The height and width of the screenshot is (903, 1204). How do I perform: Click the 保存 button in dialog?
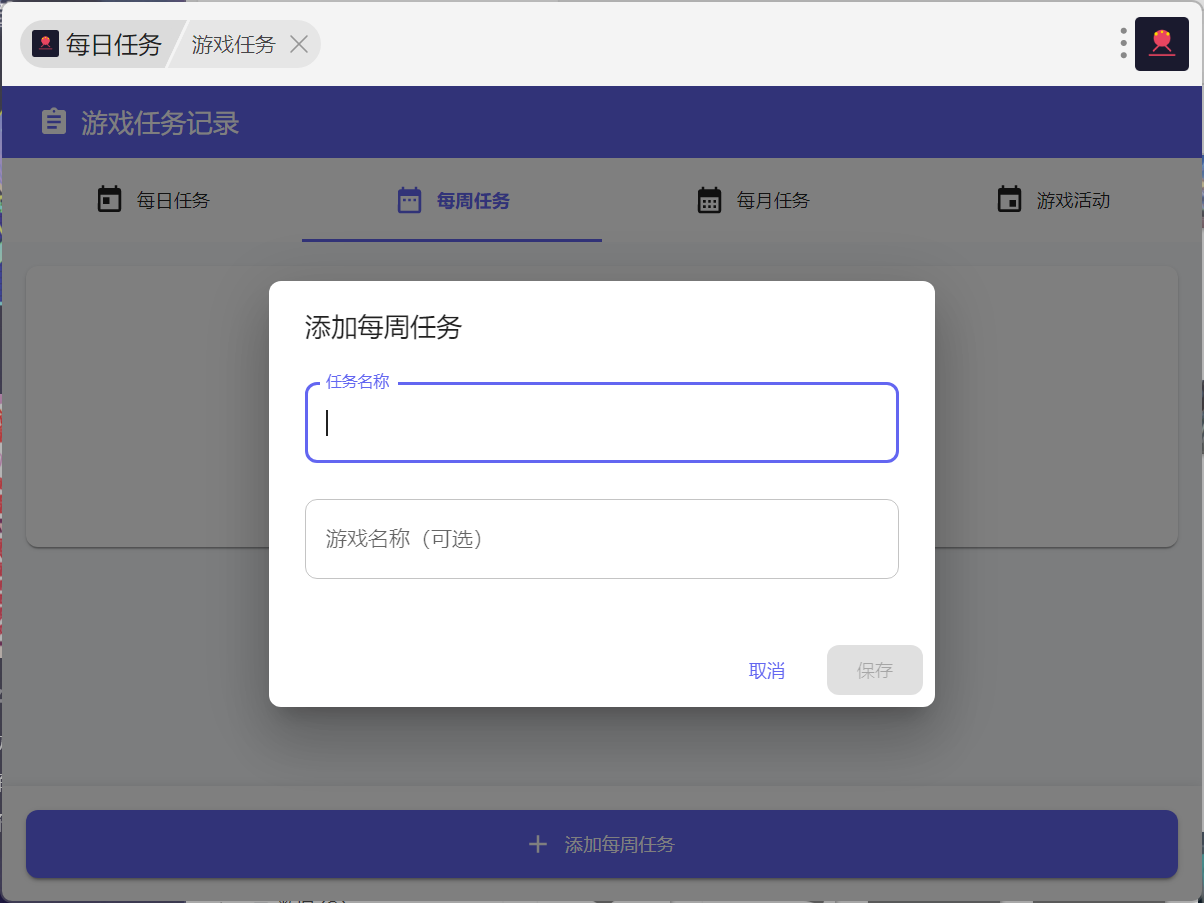point(874,670)
